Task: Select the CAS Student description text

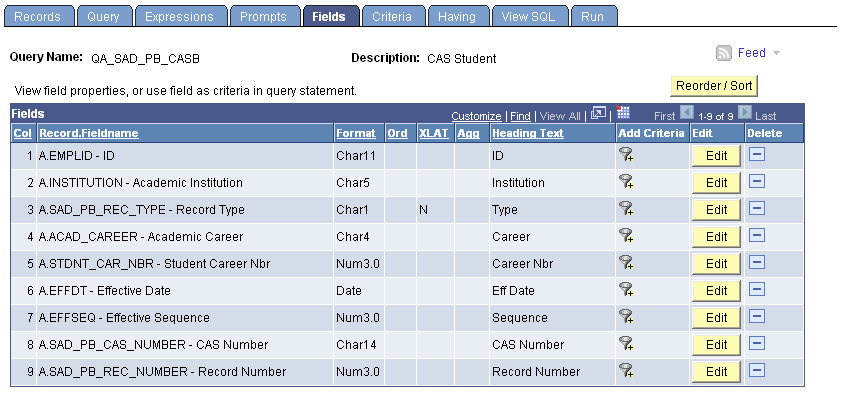Action: coord(461,59)
